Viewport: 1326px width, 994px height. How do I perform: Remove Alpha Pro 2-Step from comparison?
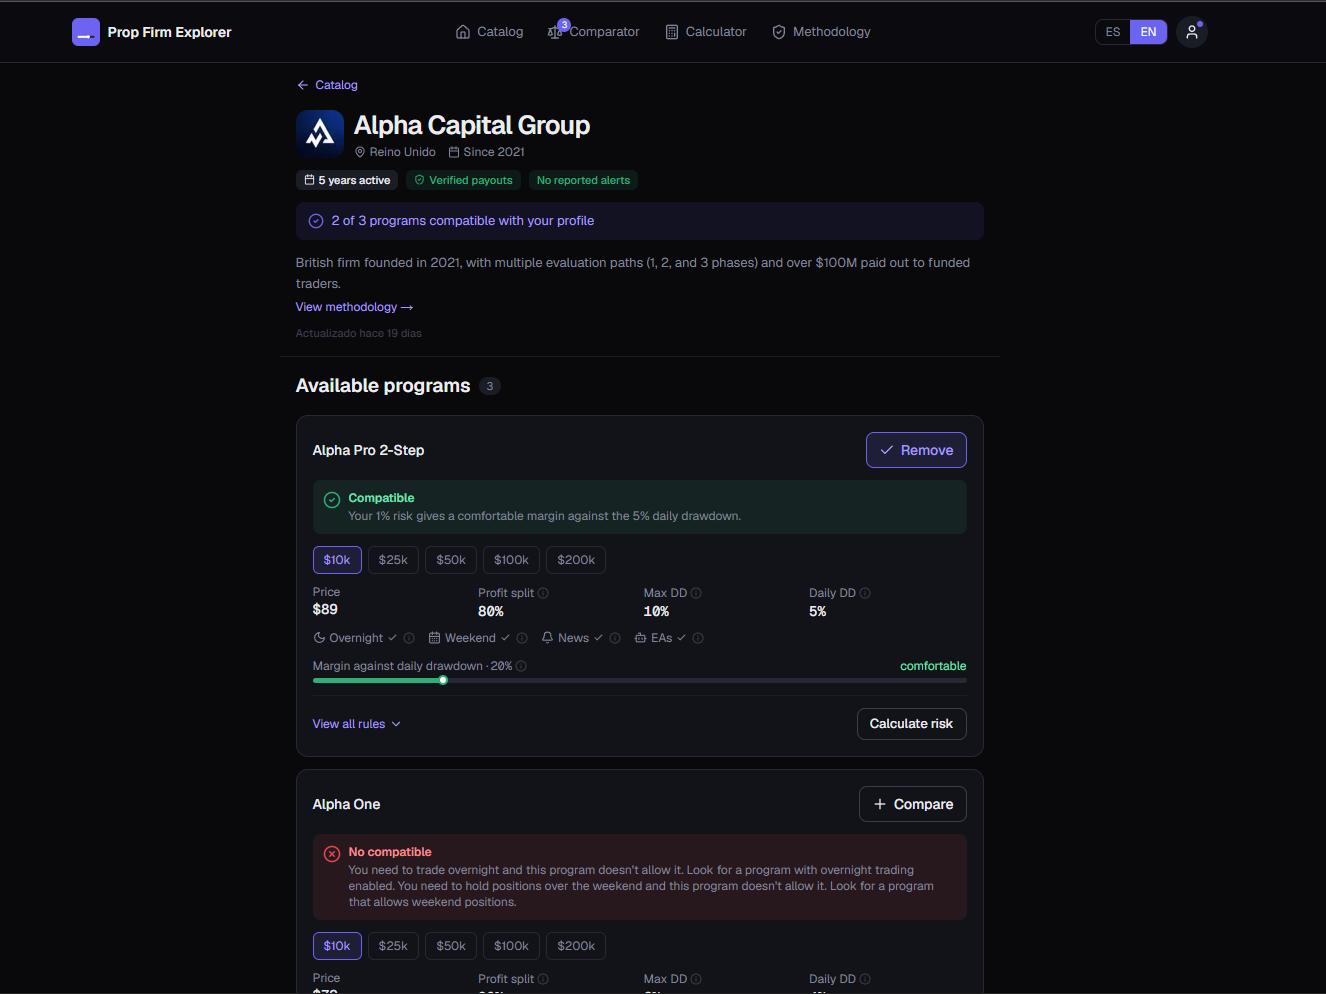[916, 450]
